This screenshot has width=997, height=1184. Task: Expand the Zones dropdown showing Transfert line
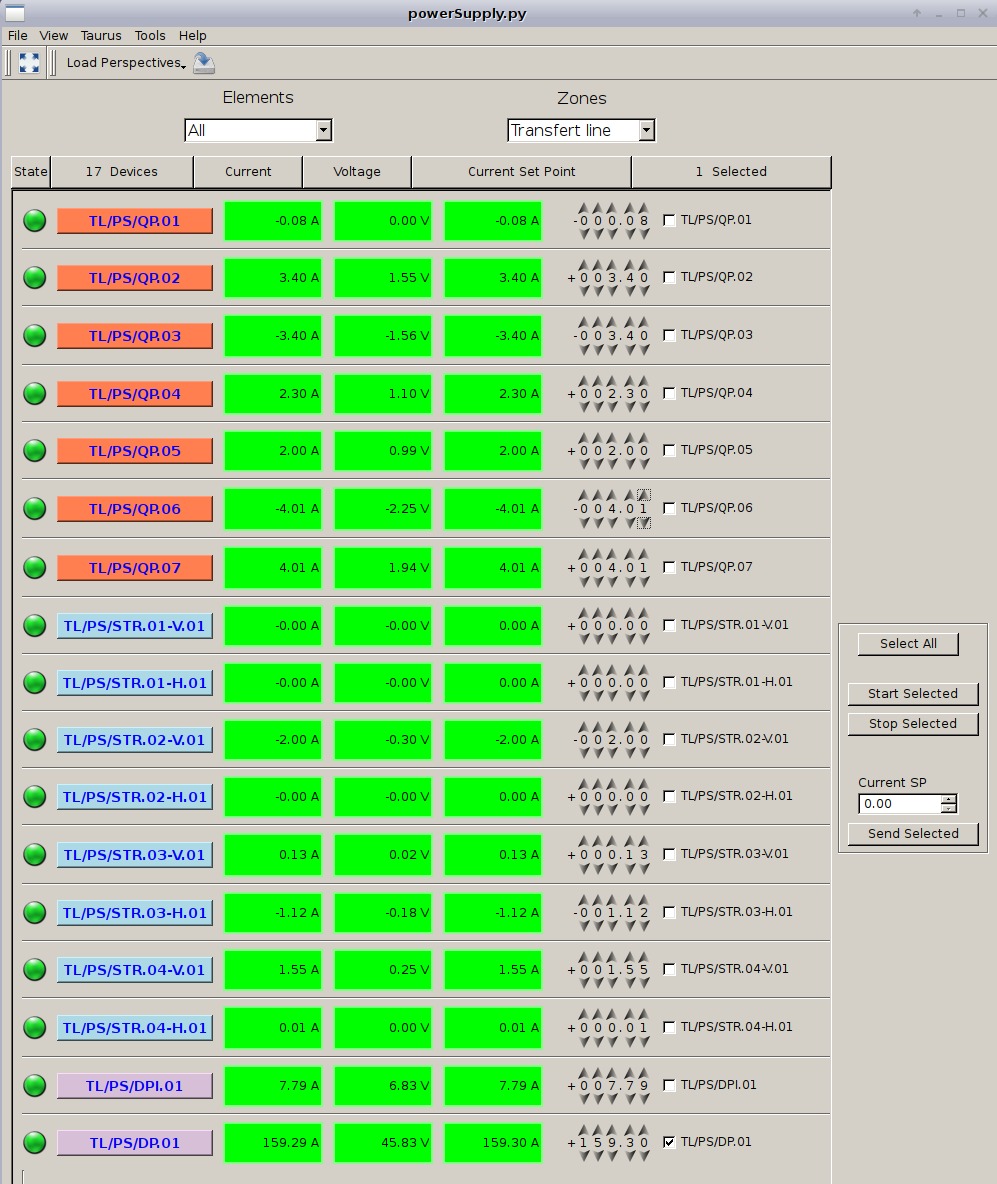click(580, 130)
